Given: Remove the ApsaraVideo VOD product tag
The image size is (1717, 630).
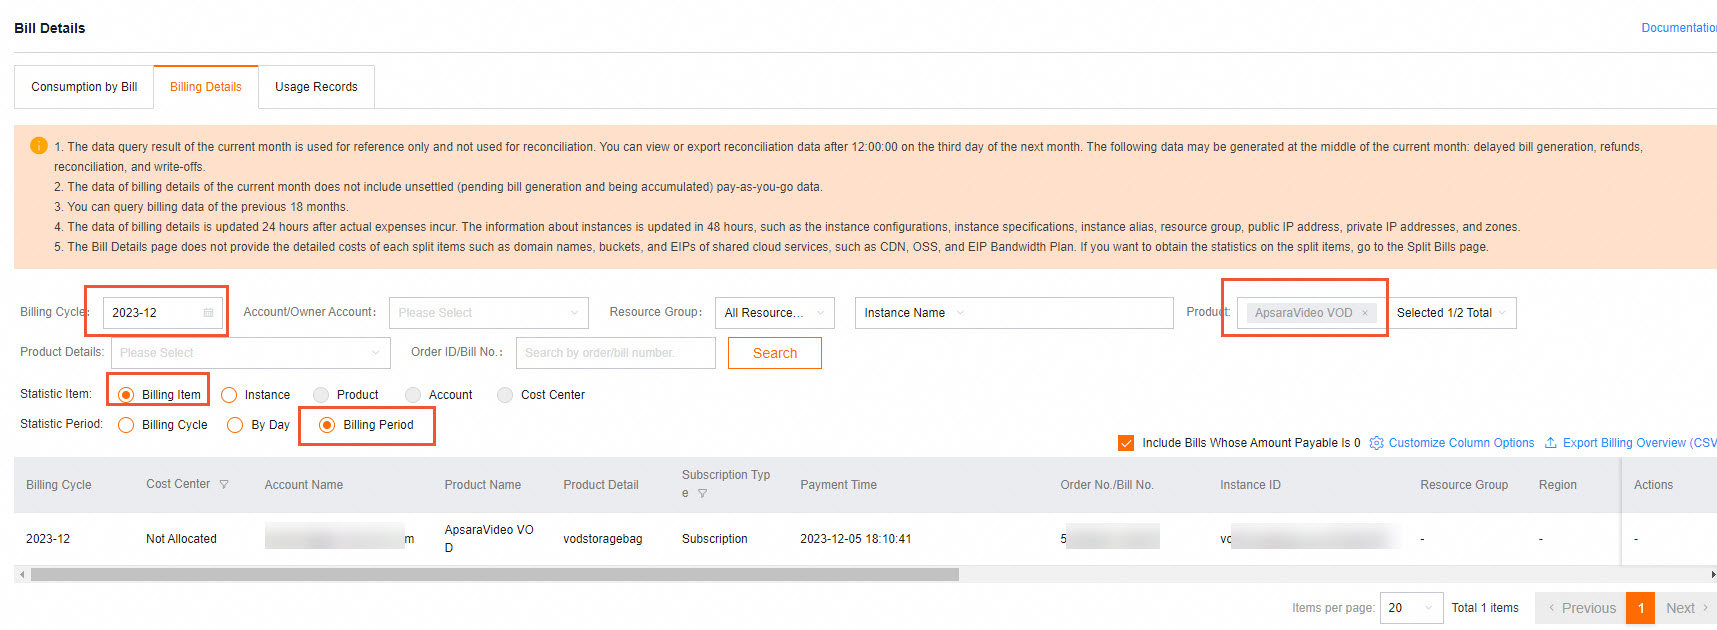Looking at the screenshot, I should [1364, 313].
